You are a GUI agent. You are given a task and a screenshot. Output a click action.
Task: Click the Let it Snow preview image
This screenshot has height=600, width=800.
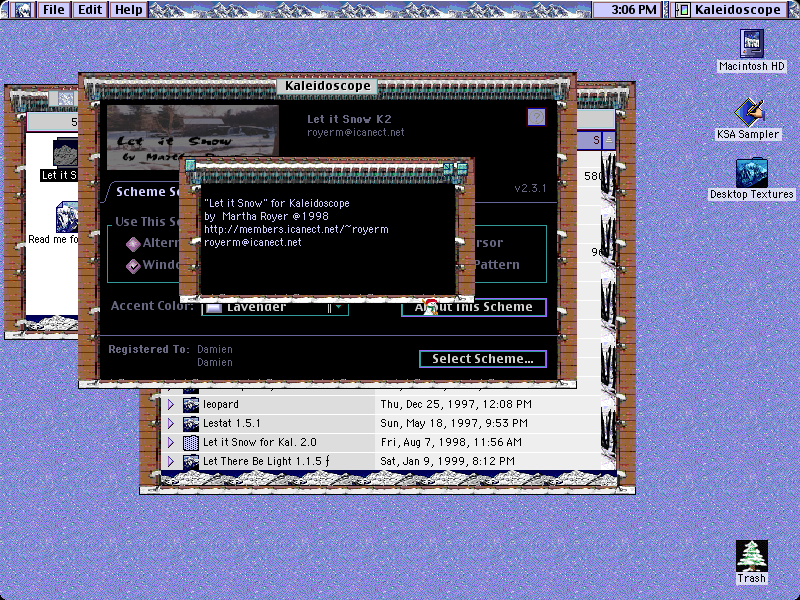tap(192, 137)
